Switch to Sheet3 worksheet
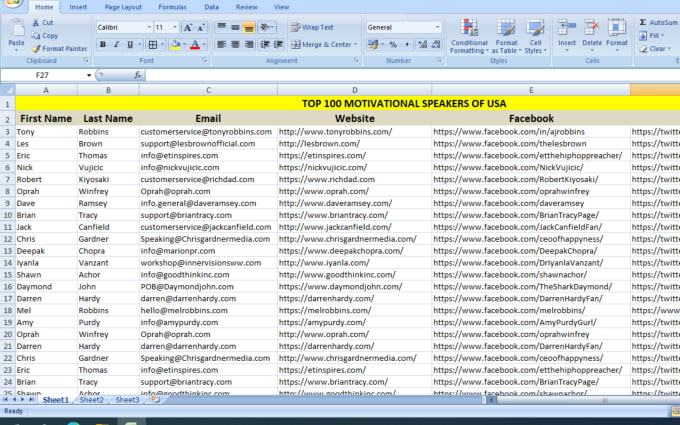 tap(127, 400)
